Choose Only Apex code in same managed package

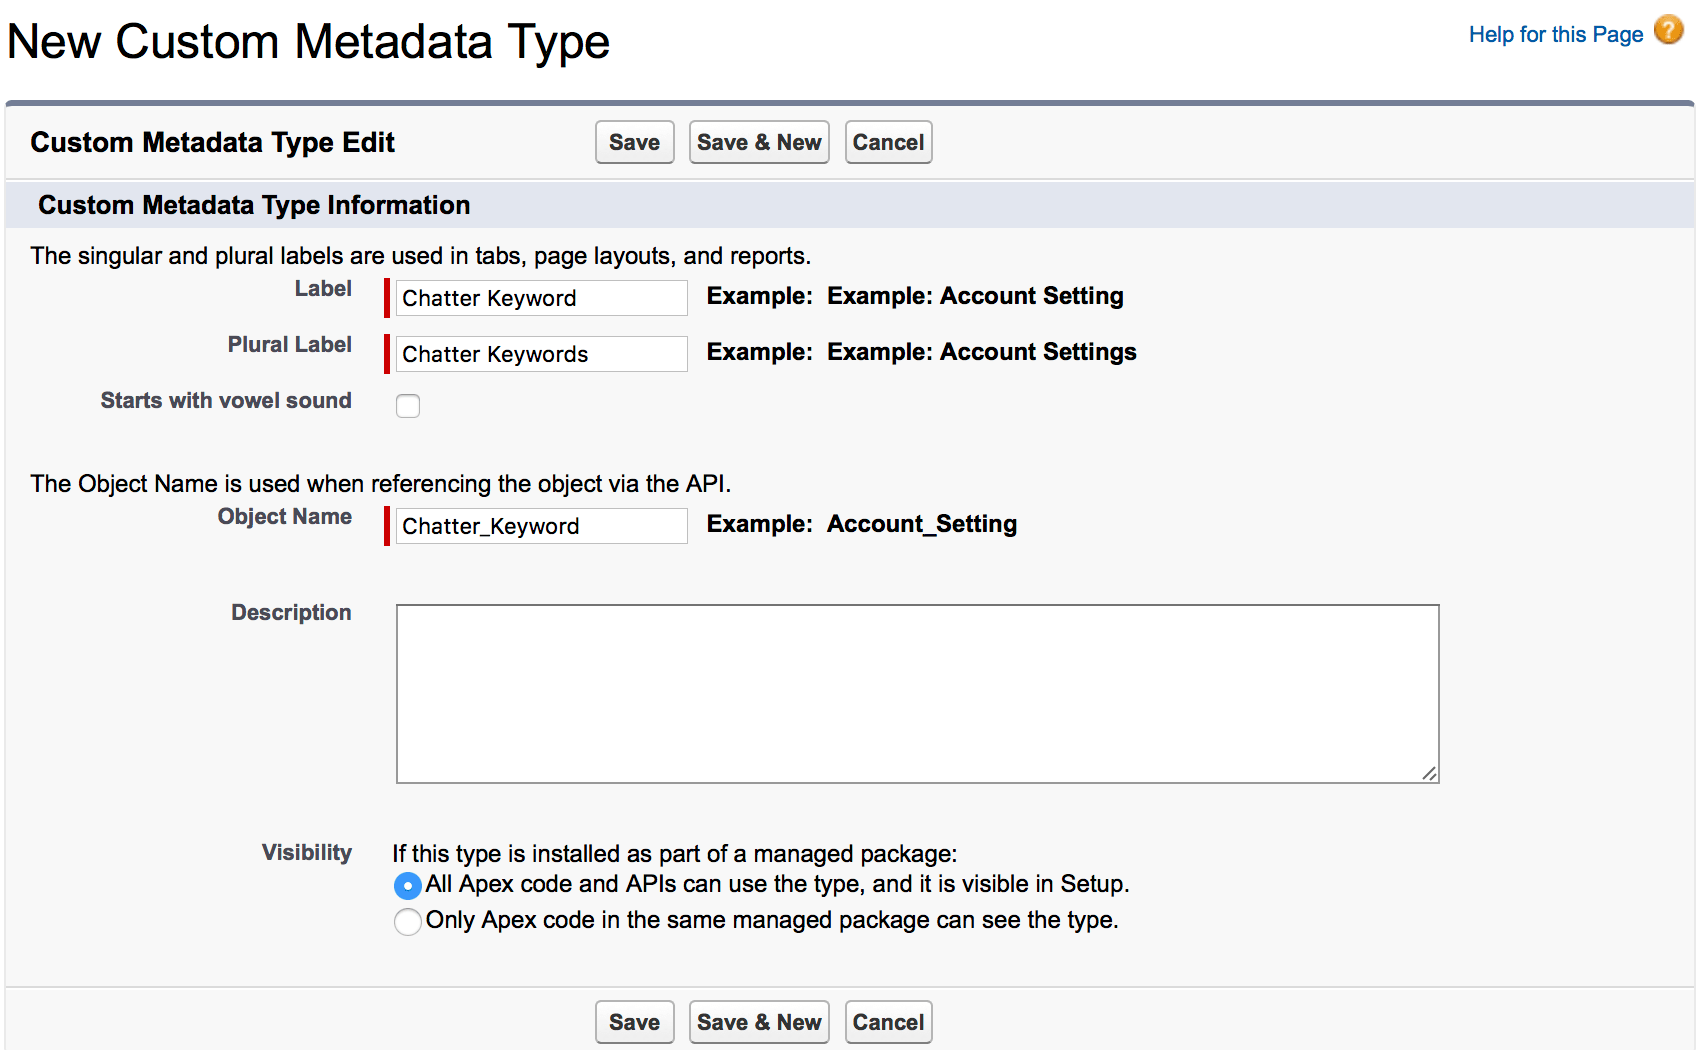coord(408,921)
